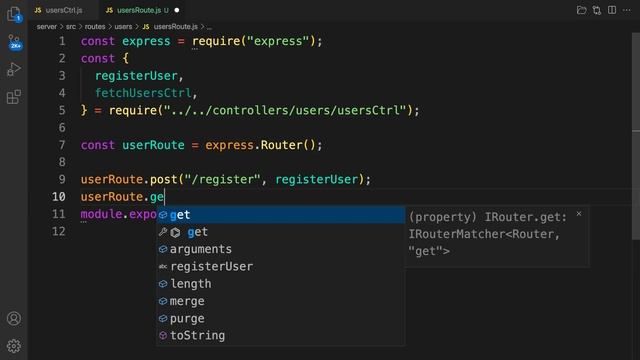Click the open changes compare icon
The width and height of the screenshot is (640, 360).
tap(597, 10)
